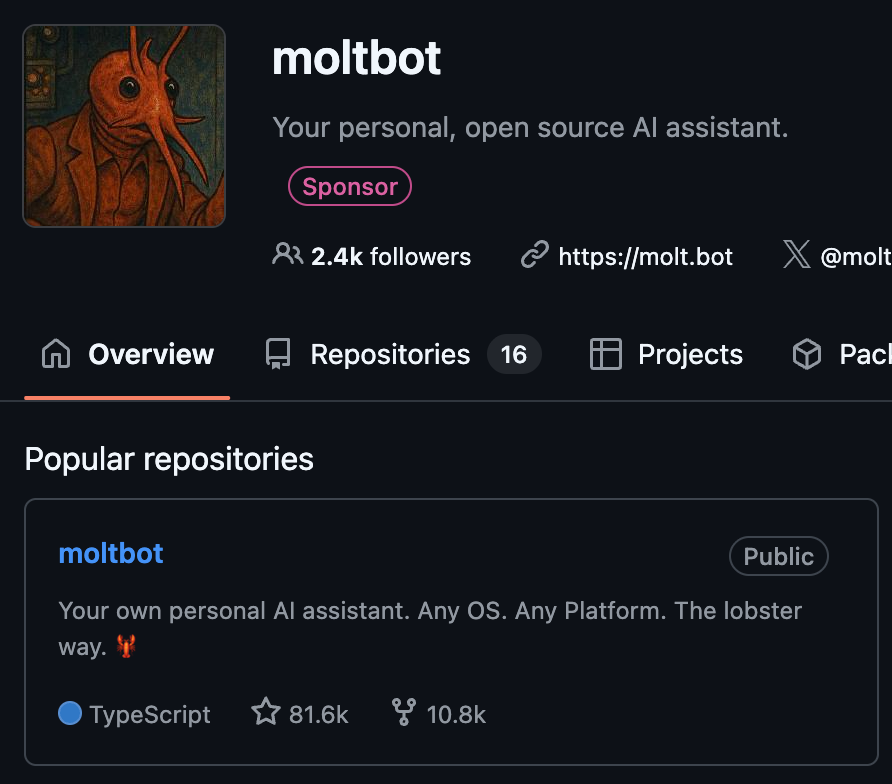Screen dimensions: 892x784
Task: Open the moltbot repository link
Action: coord(111,553)
